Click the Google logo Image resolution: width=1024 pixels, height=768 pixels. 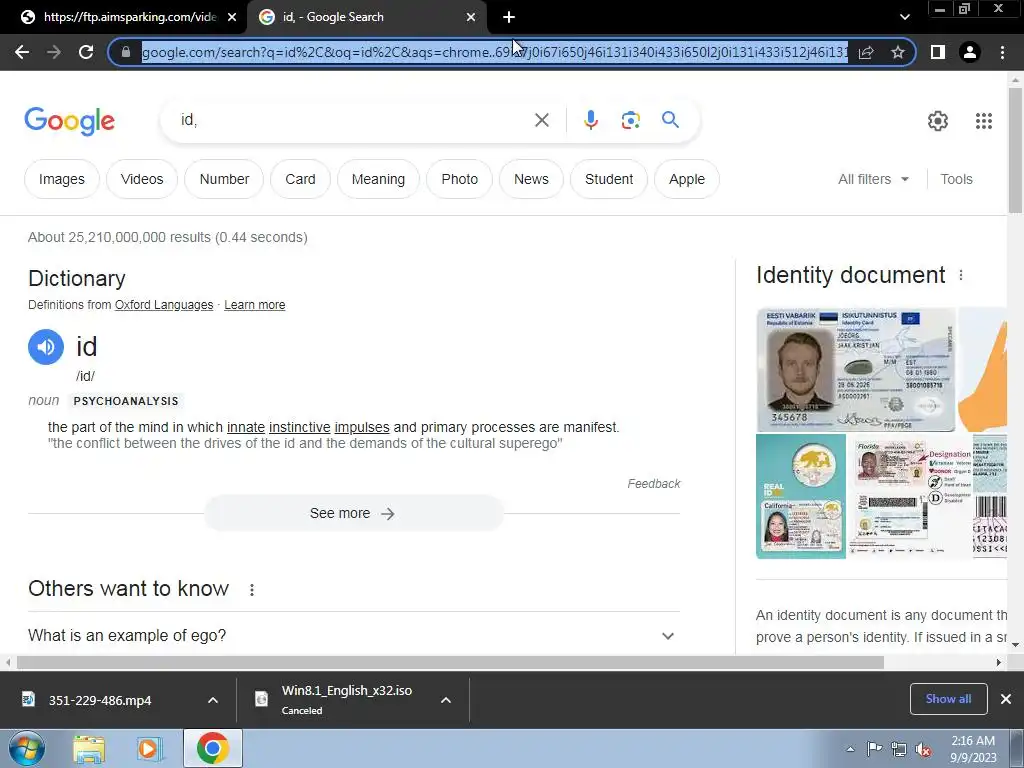(69, 121)
